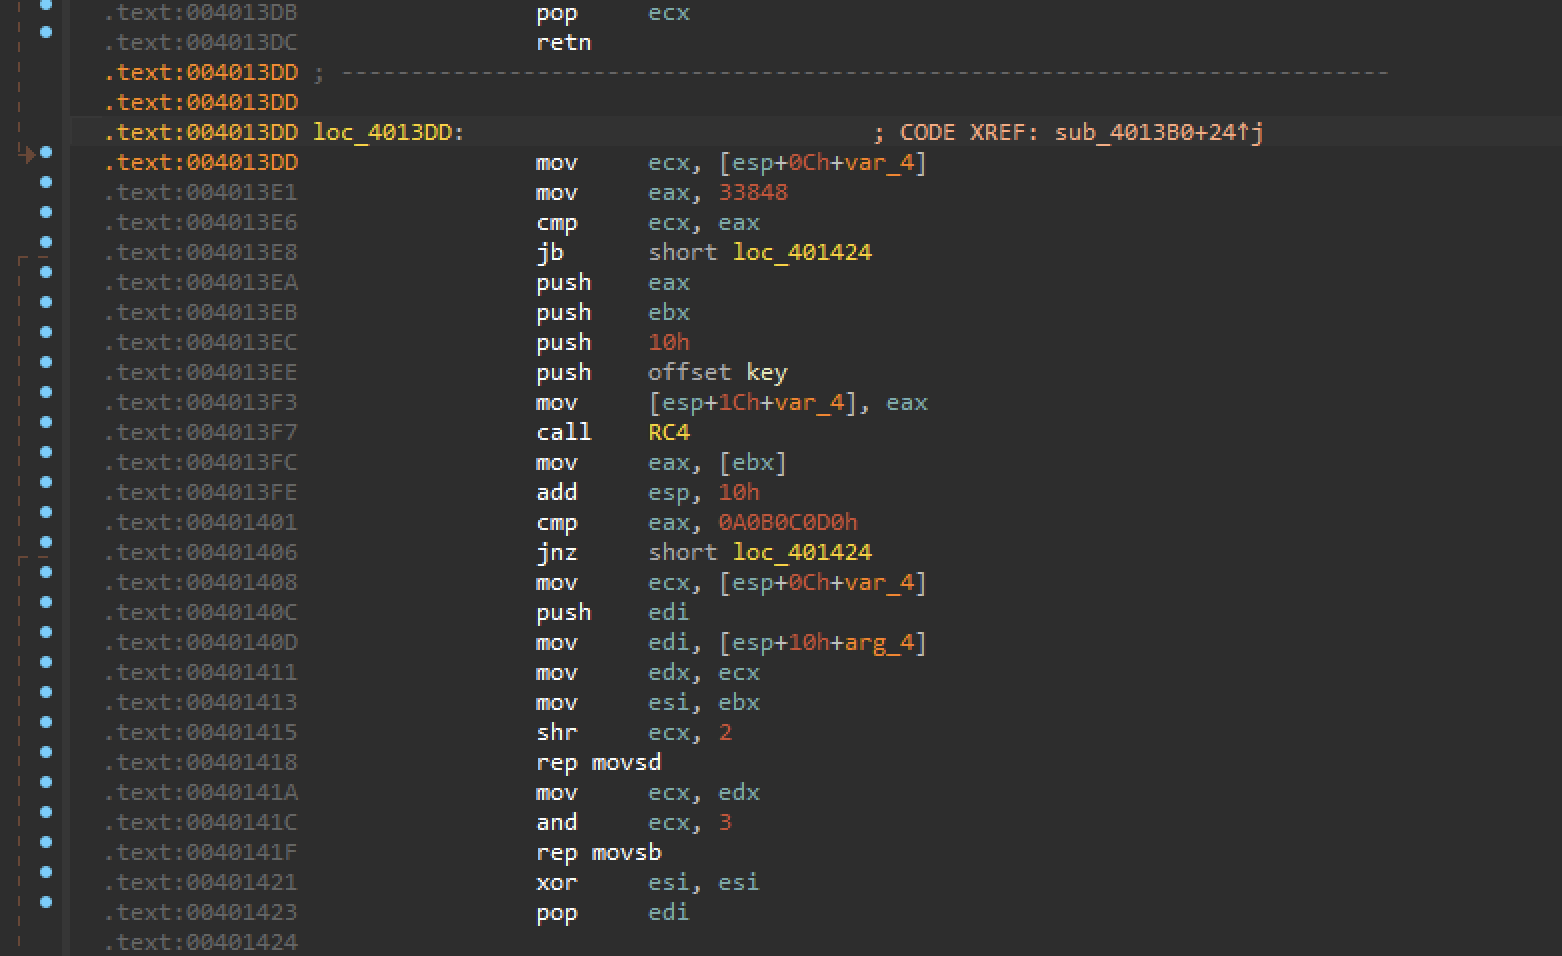Select the retn mnemonic
This screenshot has height=956, width=1562.
564,42
